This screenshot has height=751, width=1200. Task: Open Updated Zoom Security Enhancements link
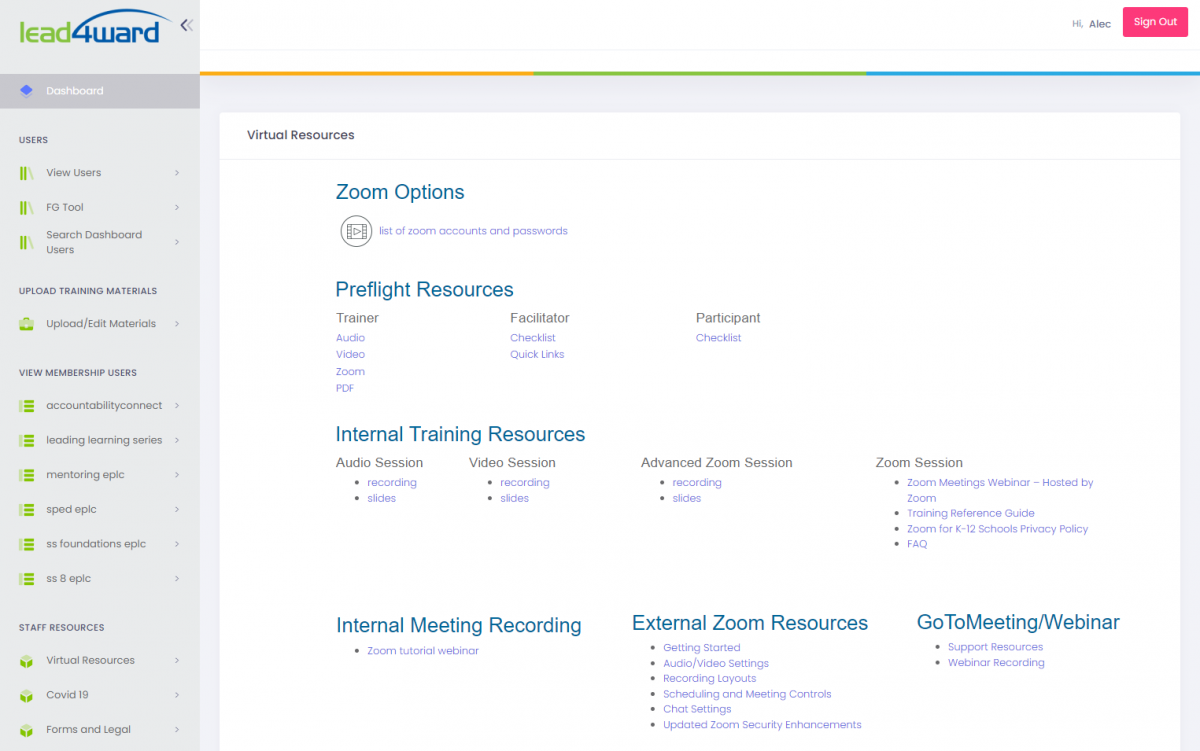[762, 725]
